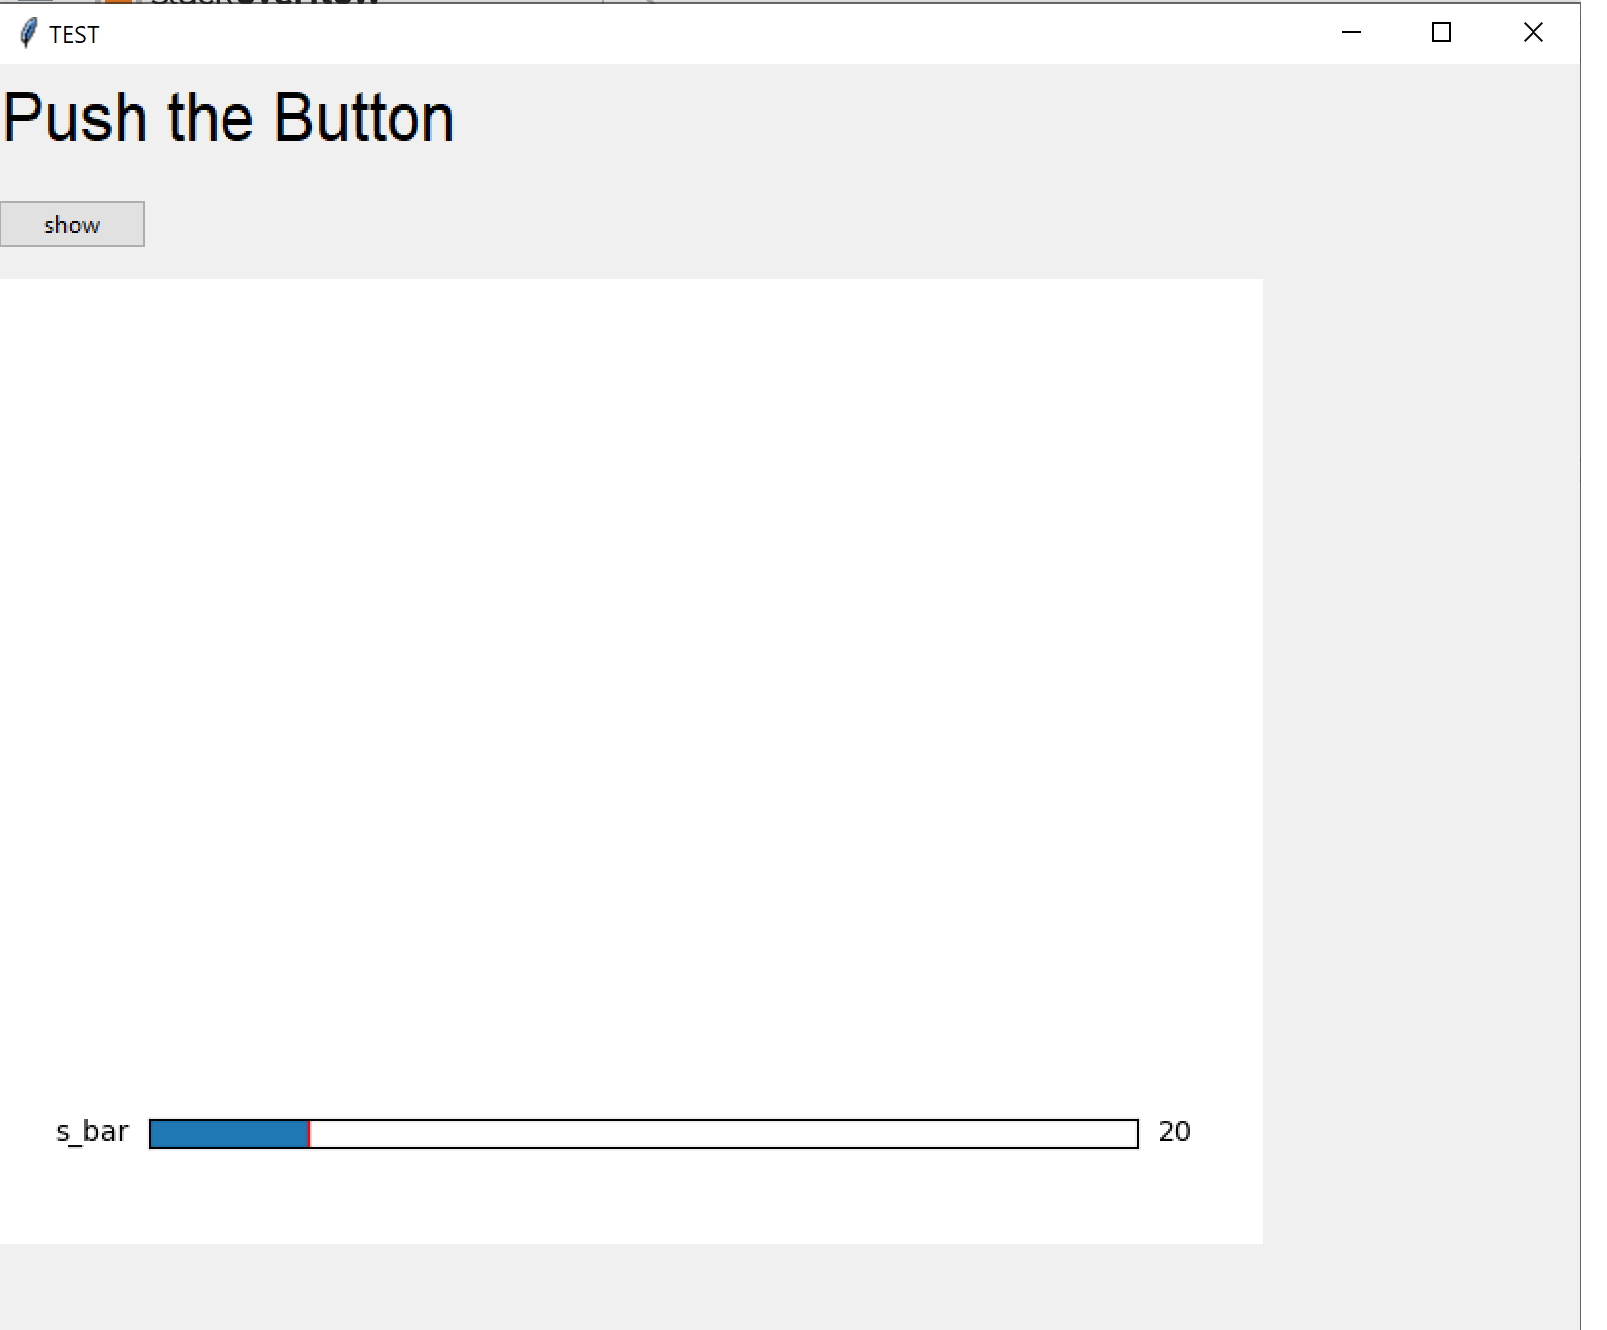The image size is (1607, 1330).
Task: Click the red marker line on s_bar slider
Action: (x=309, y=1134)
